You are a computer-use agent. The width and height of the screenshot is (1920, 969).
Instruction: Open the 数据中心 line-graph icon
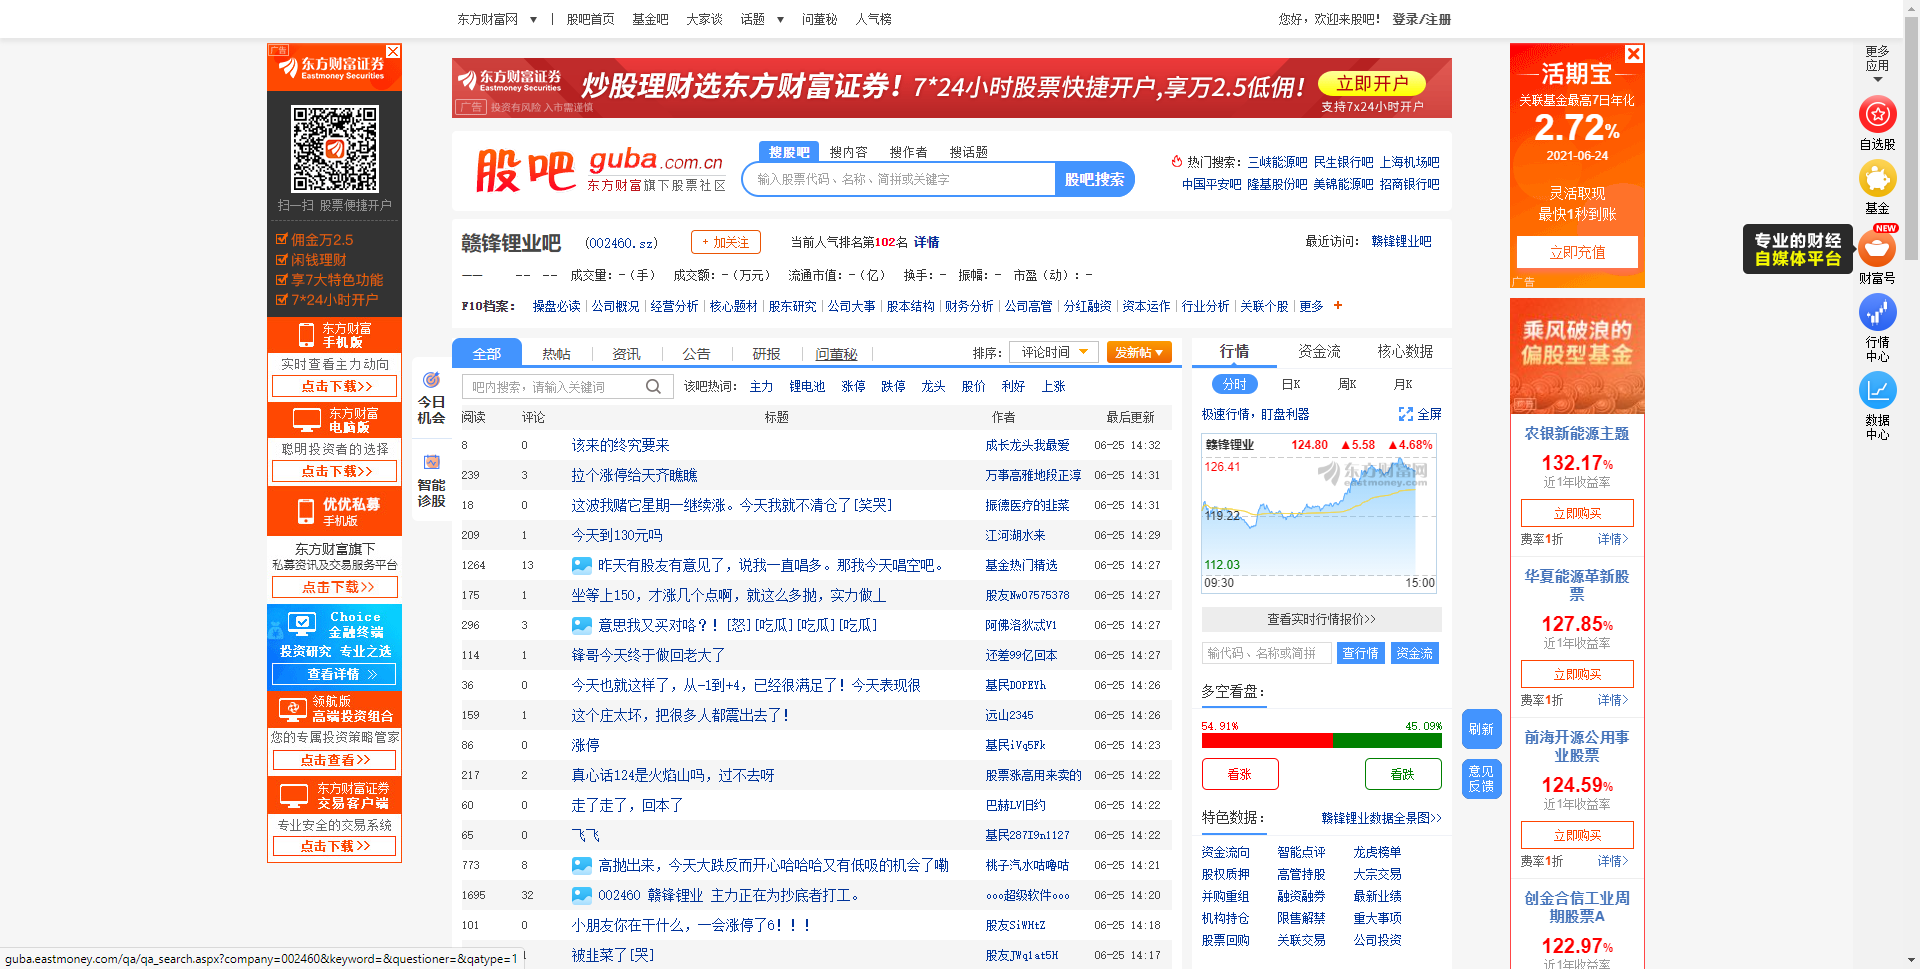click(x=1877, y=391)
